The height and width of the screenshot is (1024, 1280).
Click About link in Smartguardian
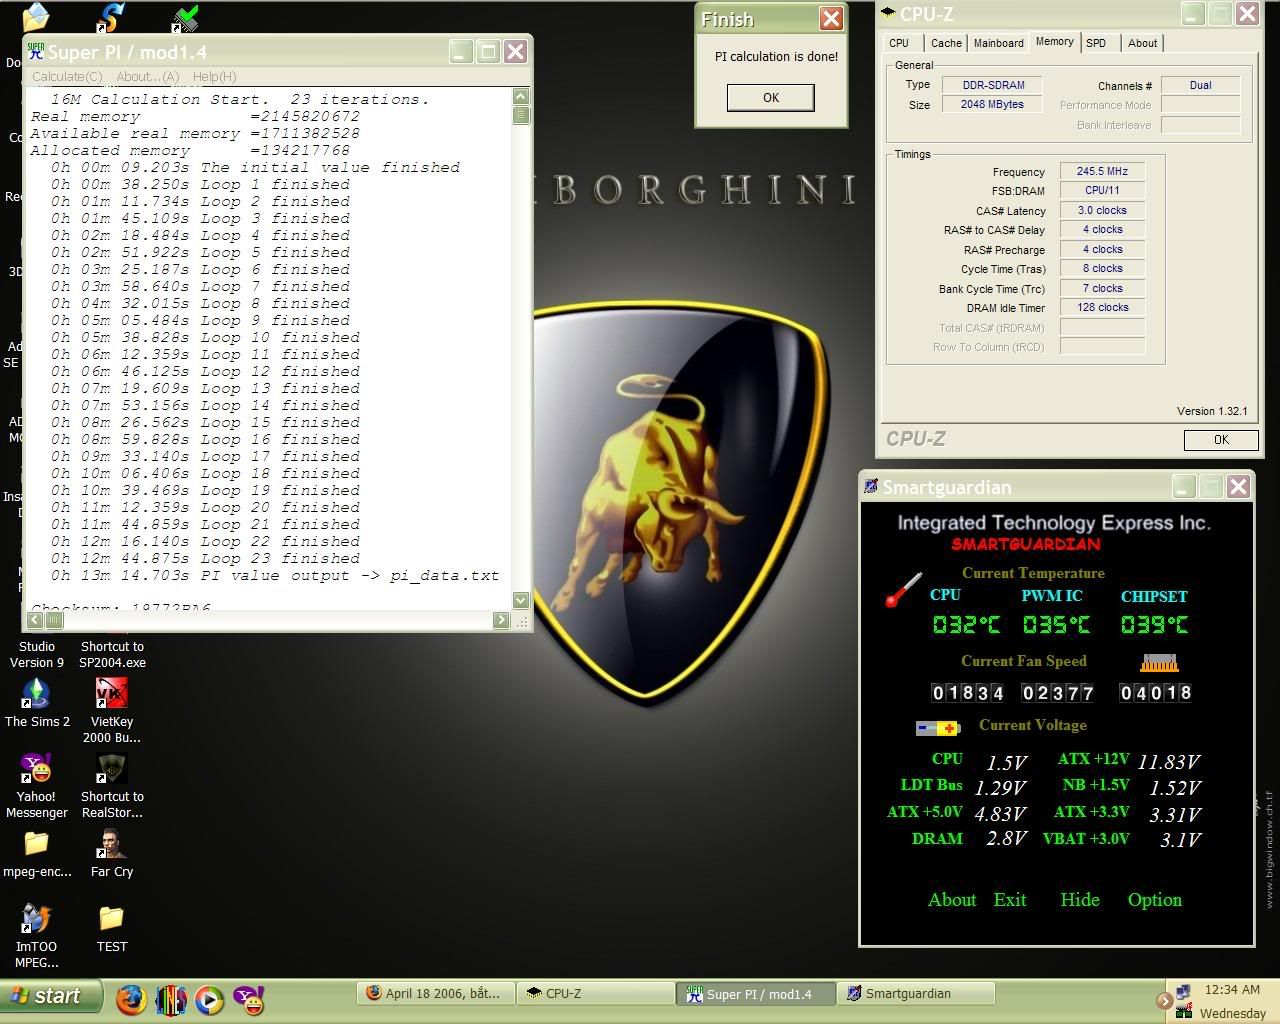[952, 900]
